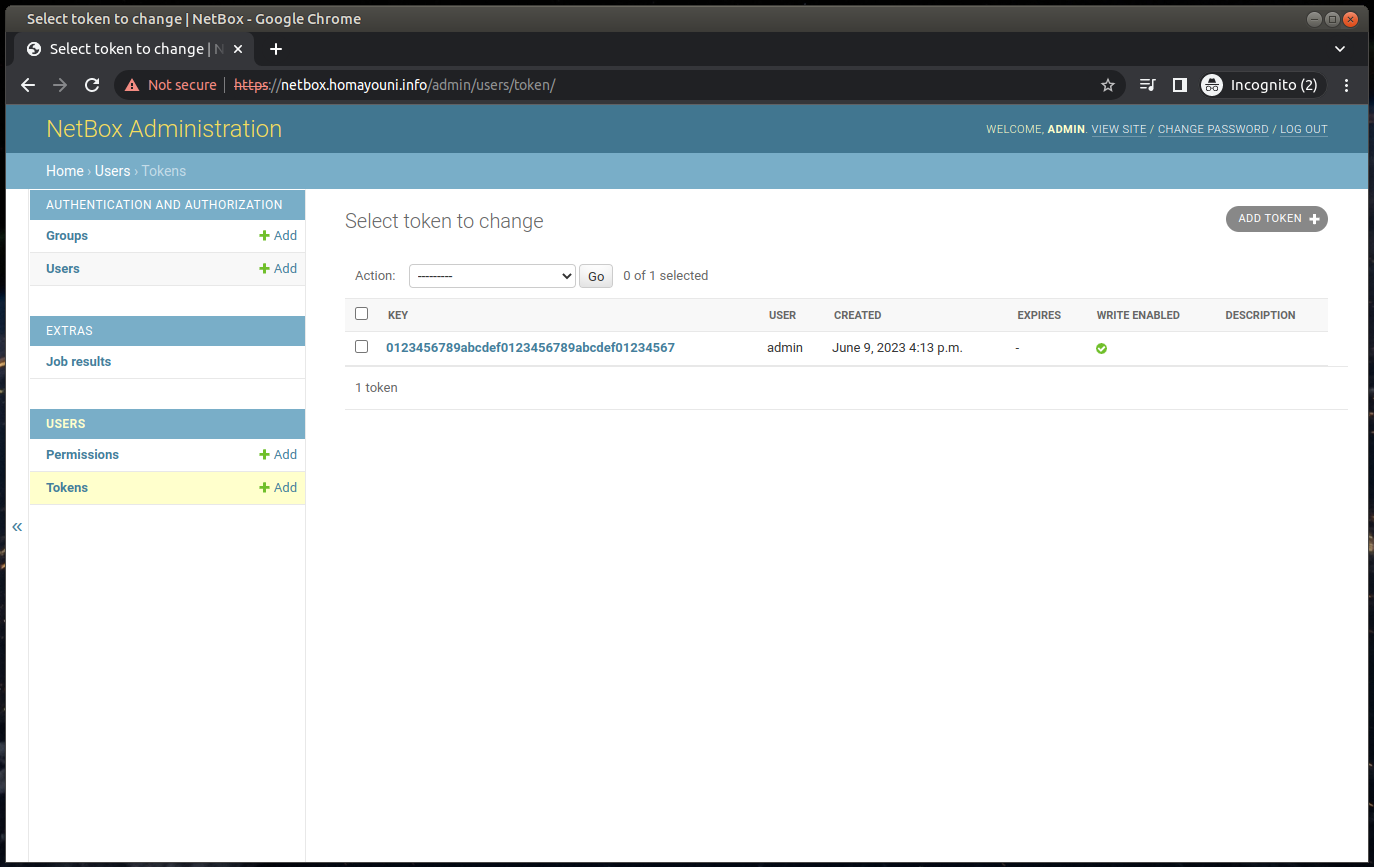Open Job results in the sidebar

[x=79, y=362]
